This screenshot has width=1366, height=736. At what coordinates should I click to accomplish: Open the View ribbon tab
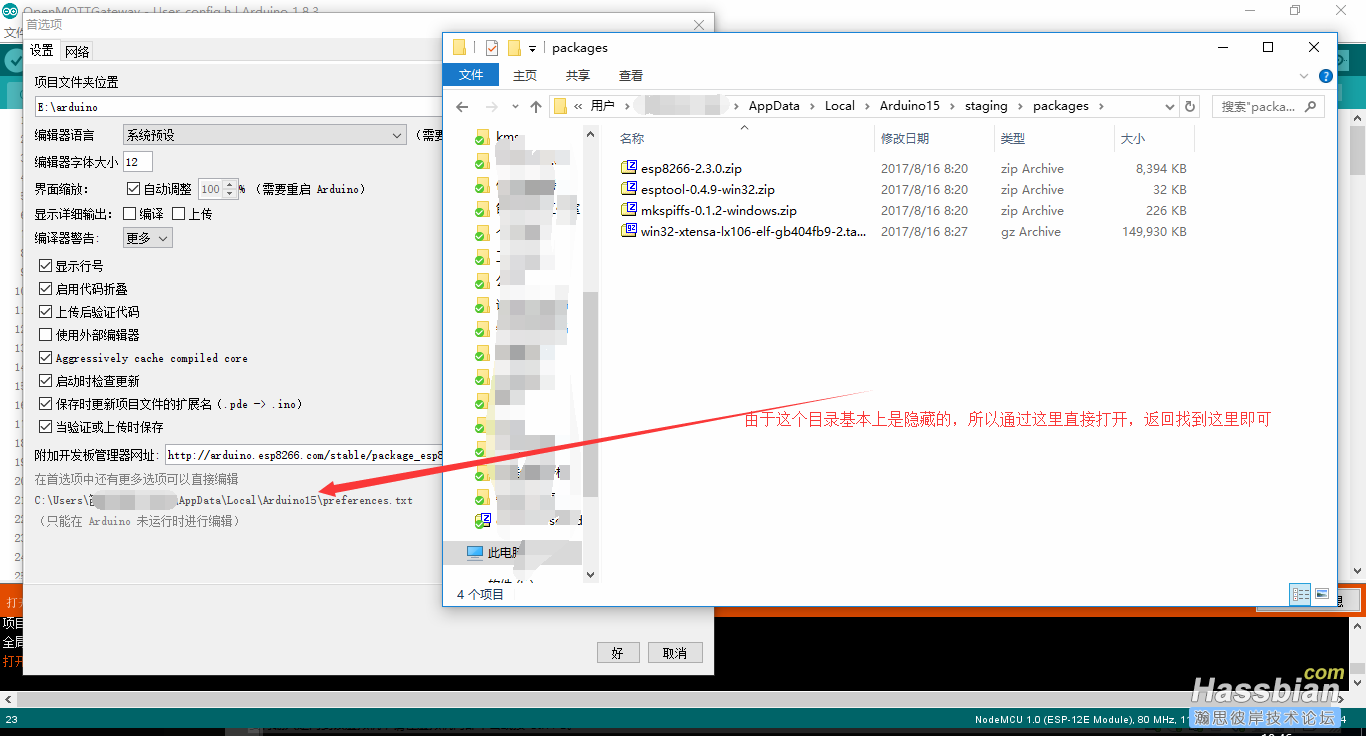click(x=630, y=75)
